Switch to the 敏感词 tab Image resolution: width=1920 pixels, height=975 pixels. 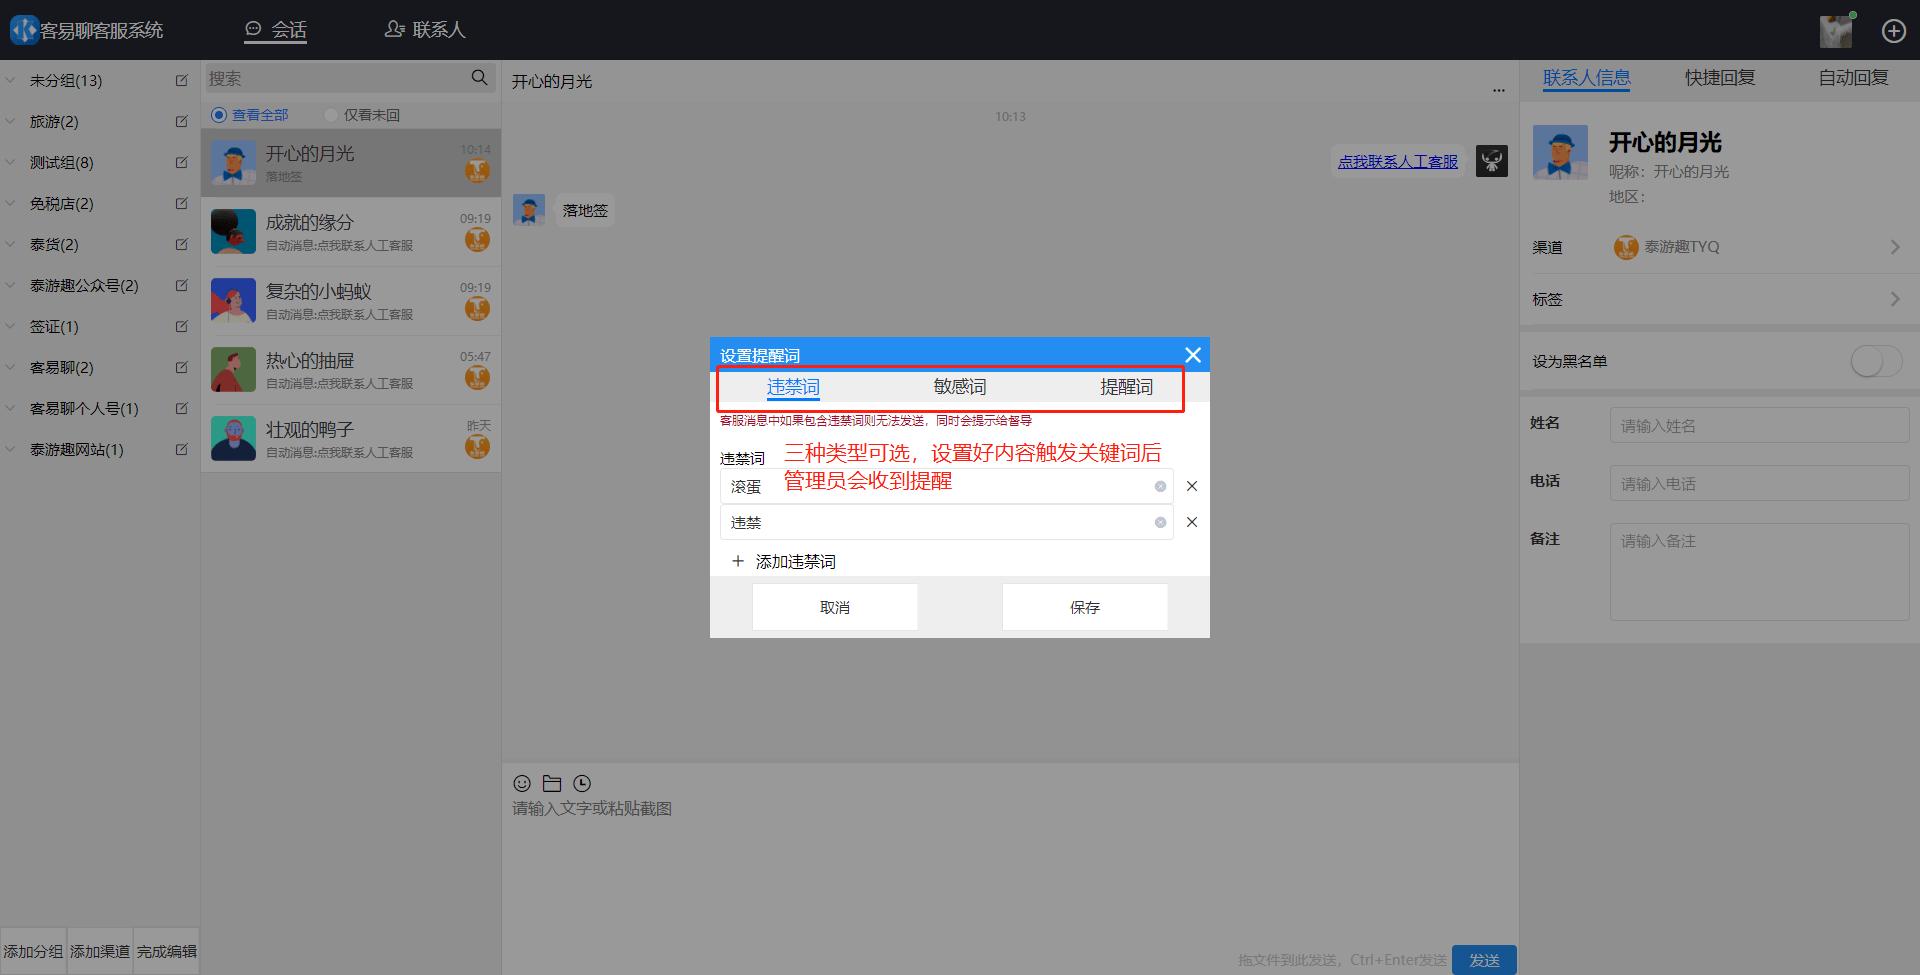click(x=958, y=387)
